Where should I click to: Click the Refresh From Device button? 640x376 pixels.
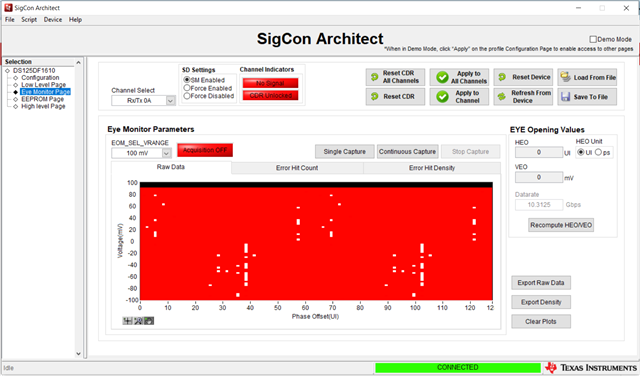tap(523, 97)
